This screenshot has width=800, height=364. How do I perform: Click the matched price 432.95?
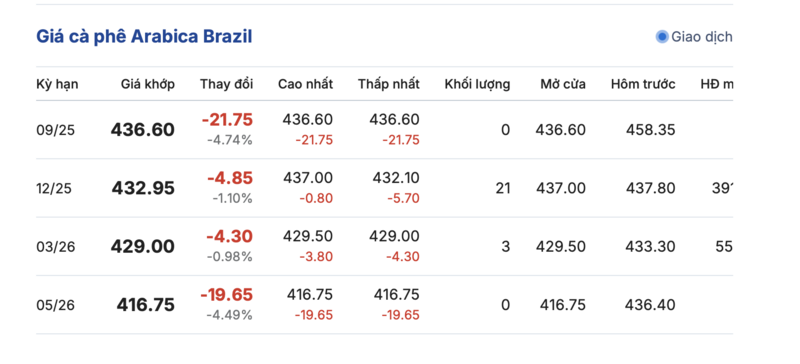(143, 188)
